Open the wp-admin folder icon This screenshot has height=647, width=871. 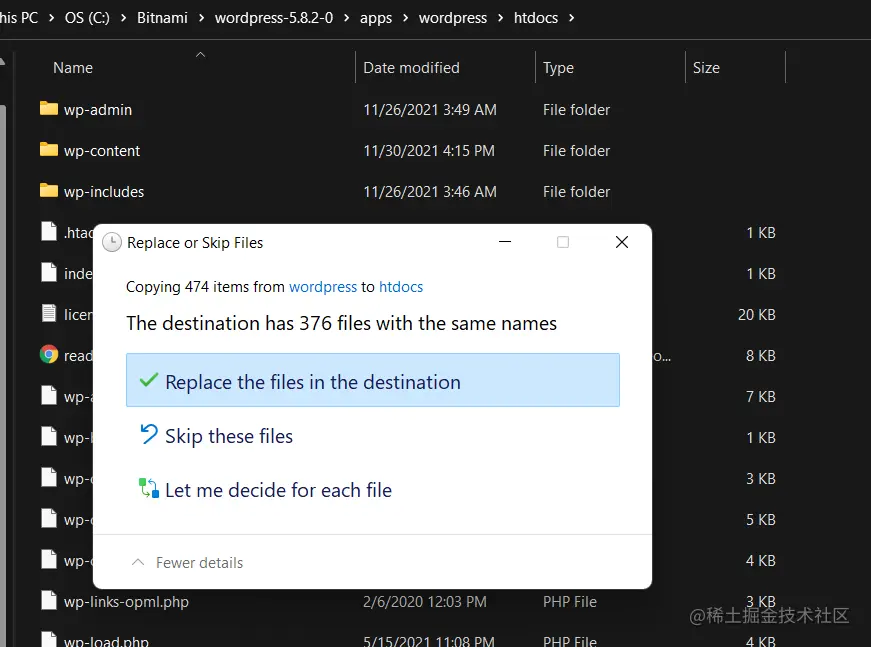(49, 109)
